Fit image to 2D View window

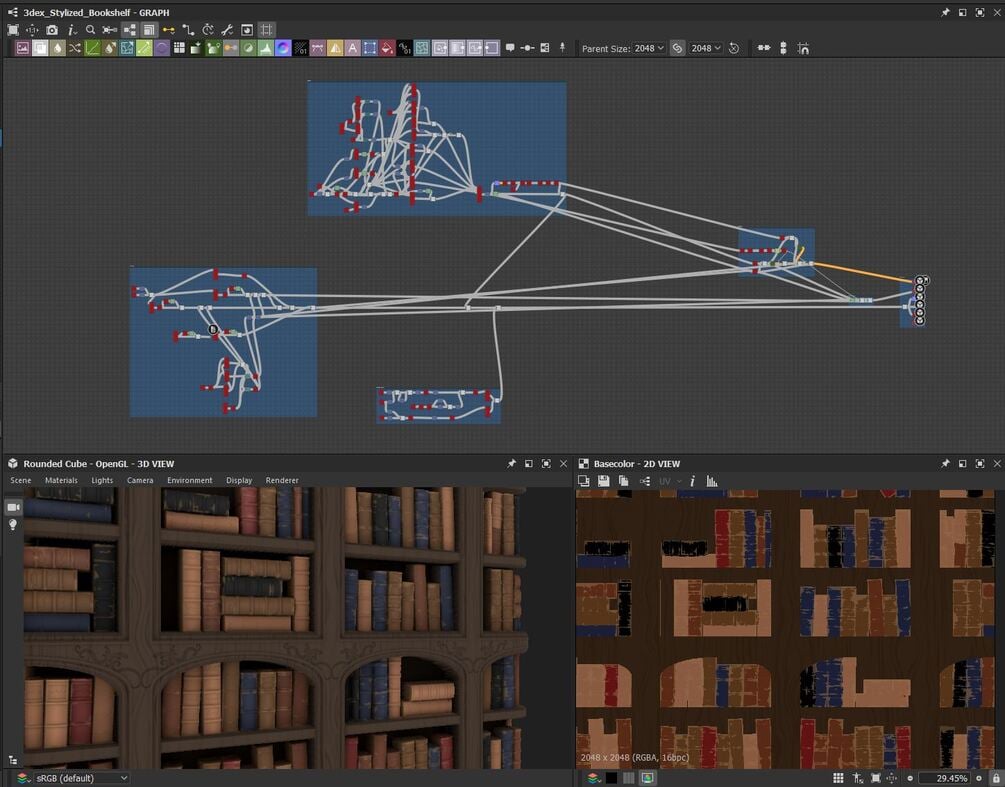(x=876, y=778)
